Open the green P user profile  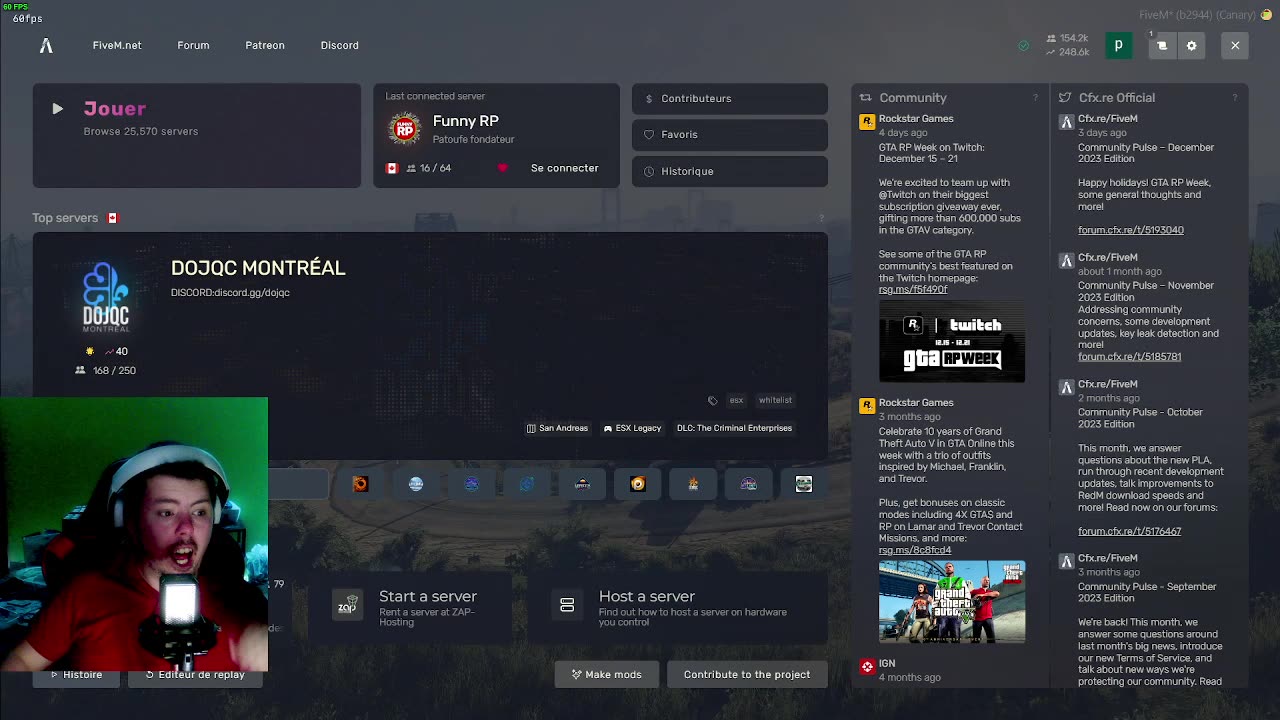pos(1118,45)
